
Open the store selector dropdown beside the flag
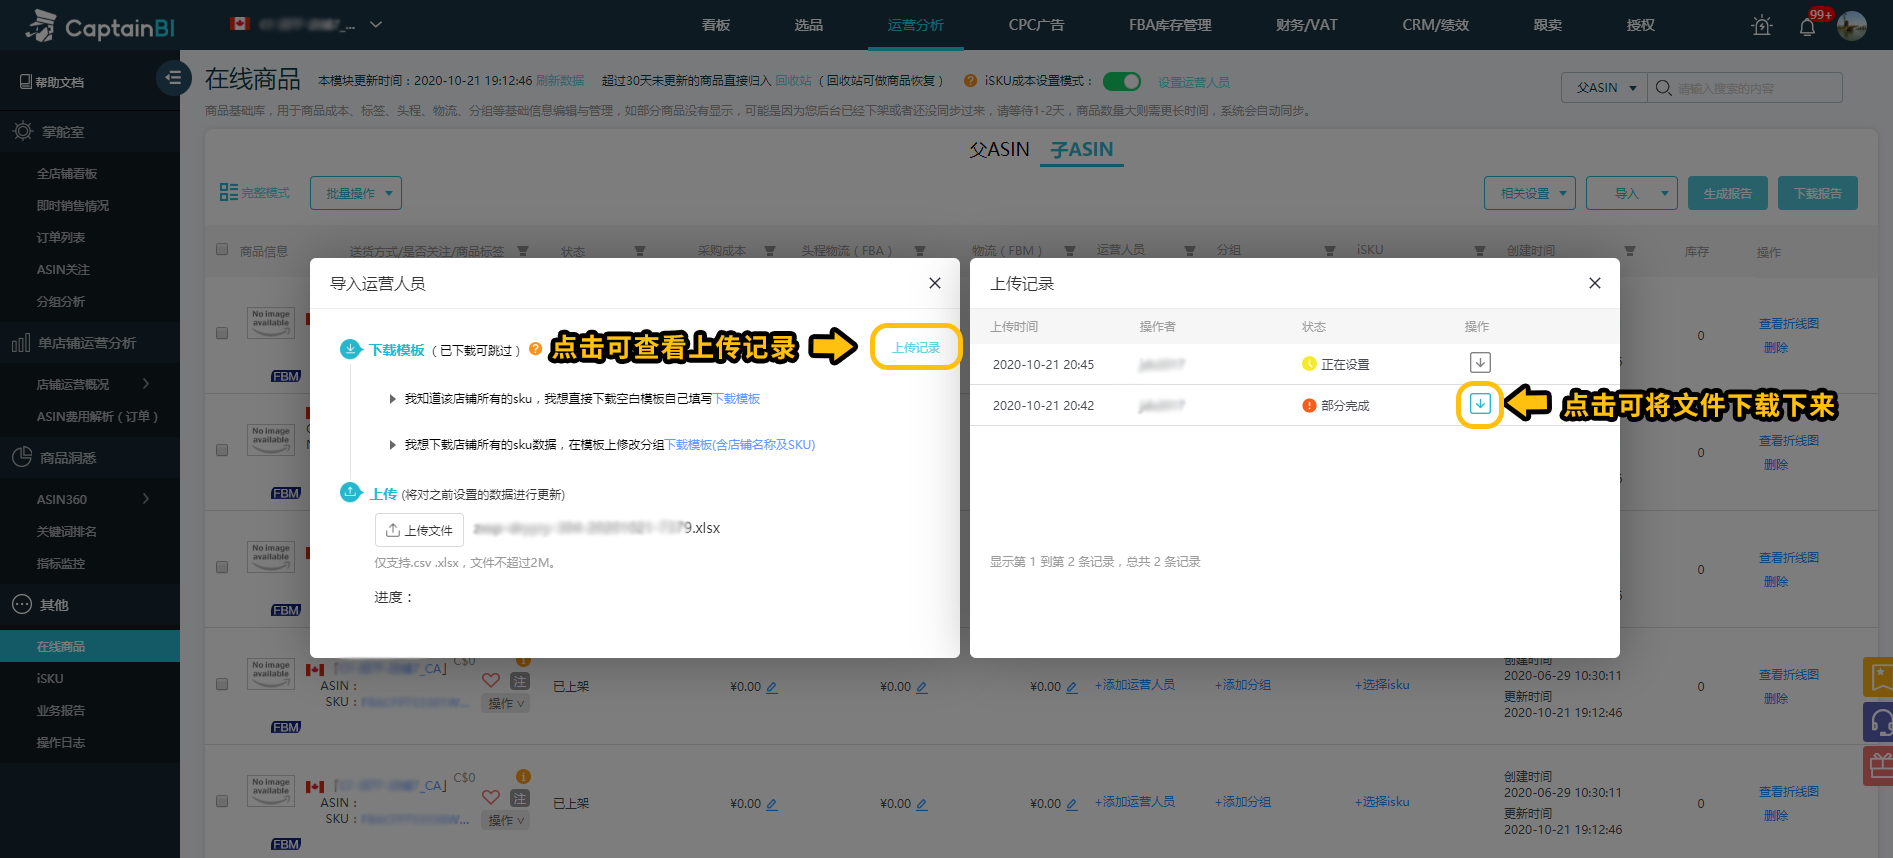(376, 24)
